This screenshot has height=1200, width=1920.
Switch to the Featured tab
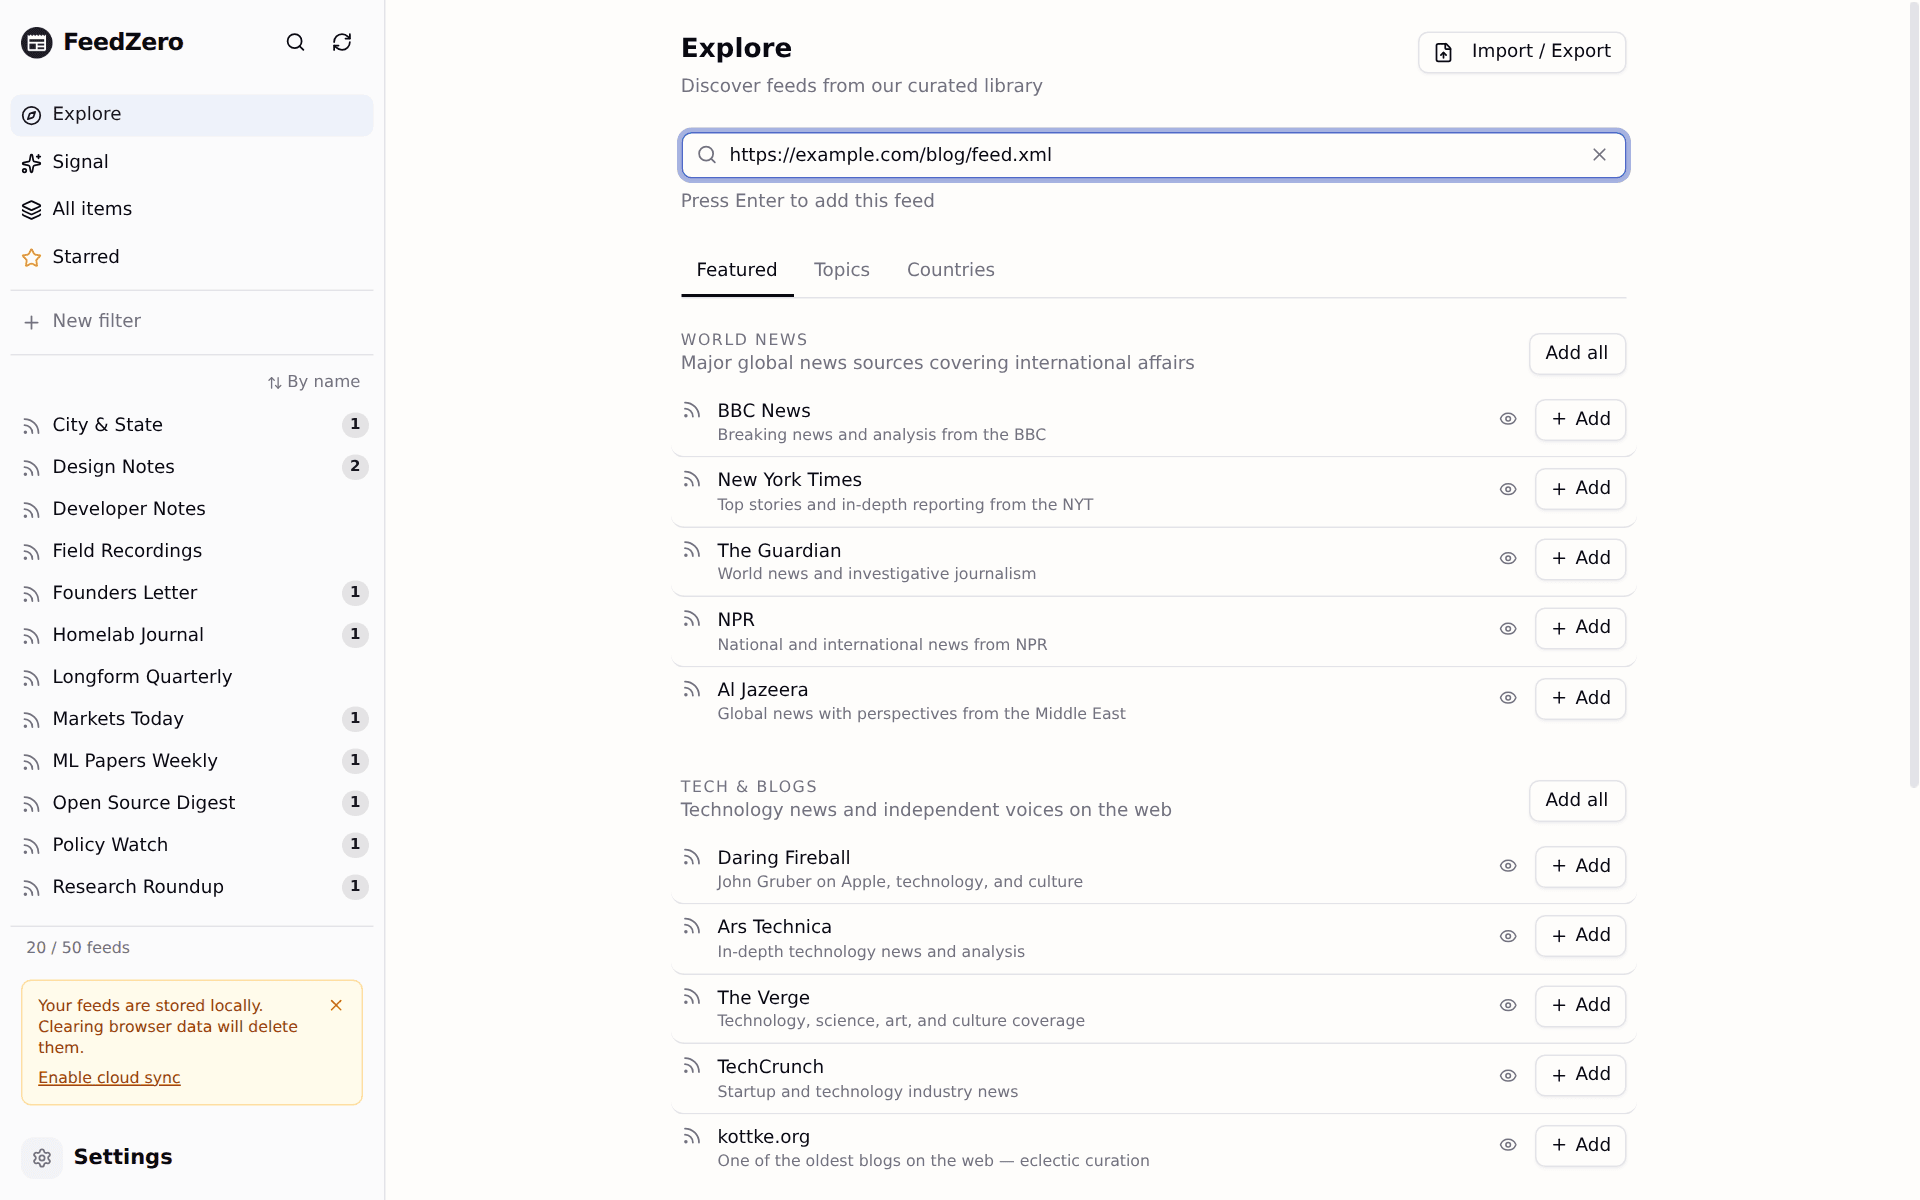point(737,270)
